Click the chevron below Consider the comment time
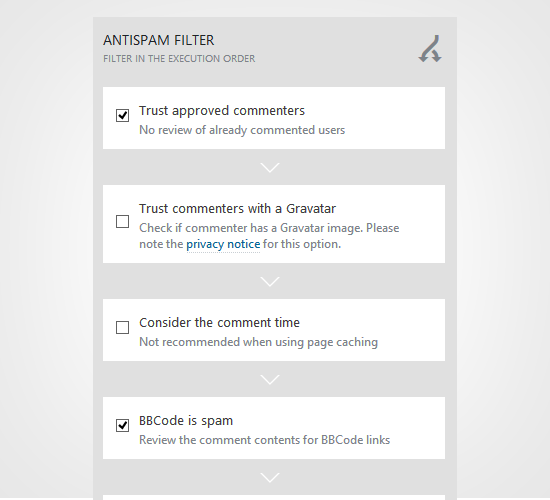Viewport: 550px width, 500px height. click(x=270, y=379)
